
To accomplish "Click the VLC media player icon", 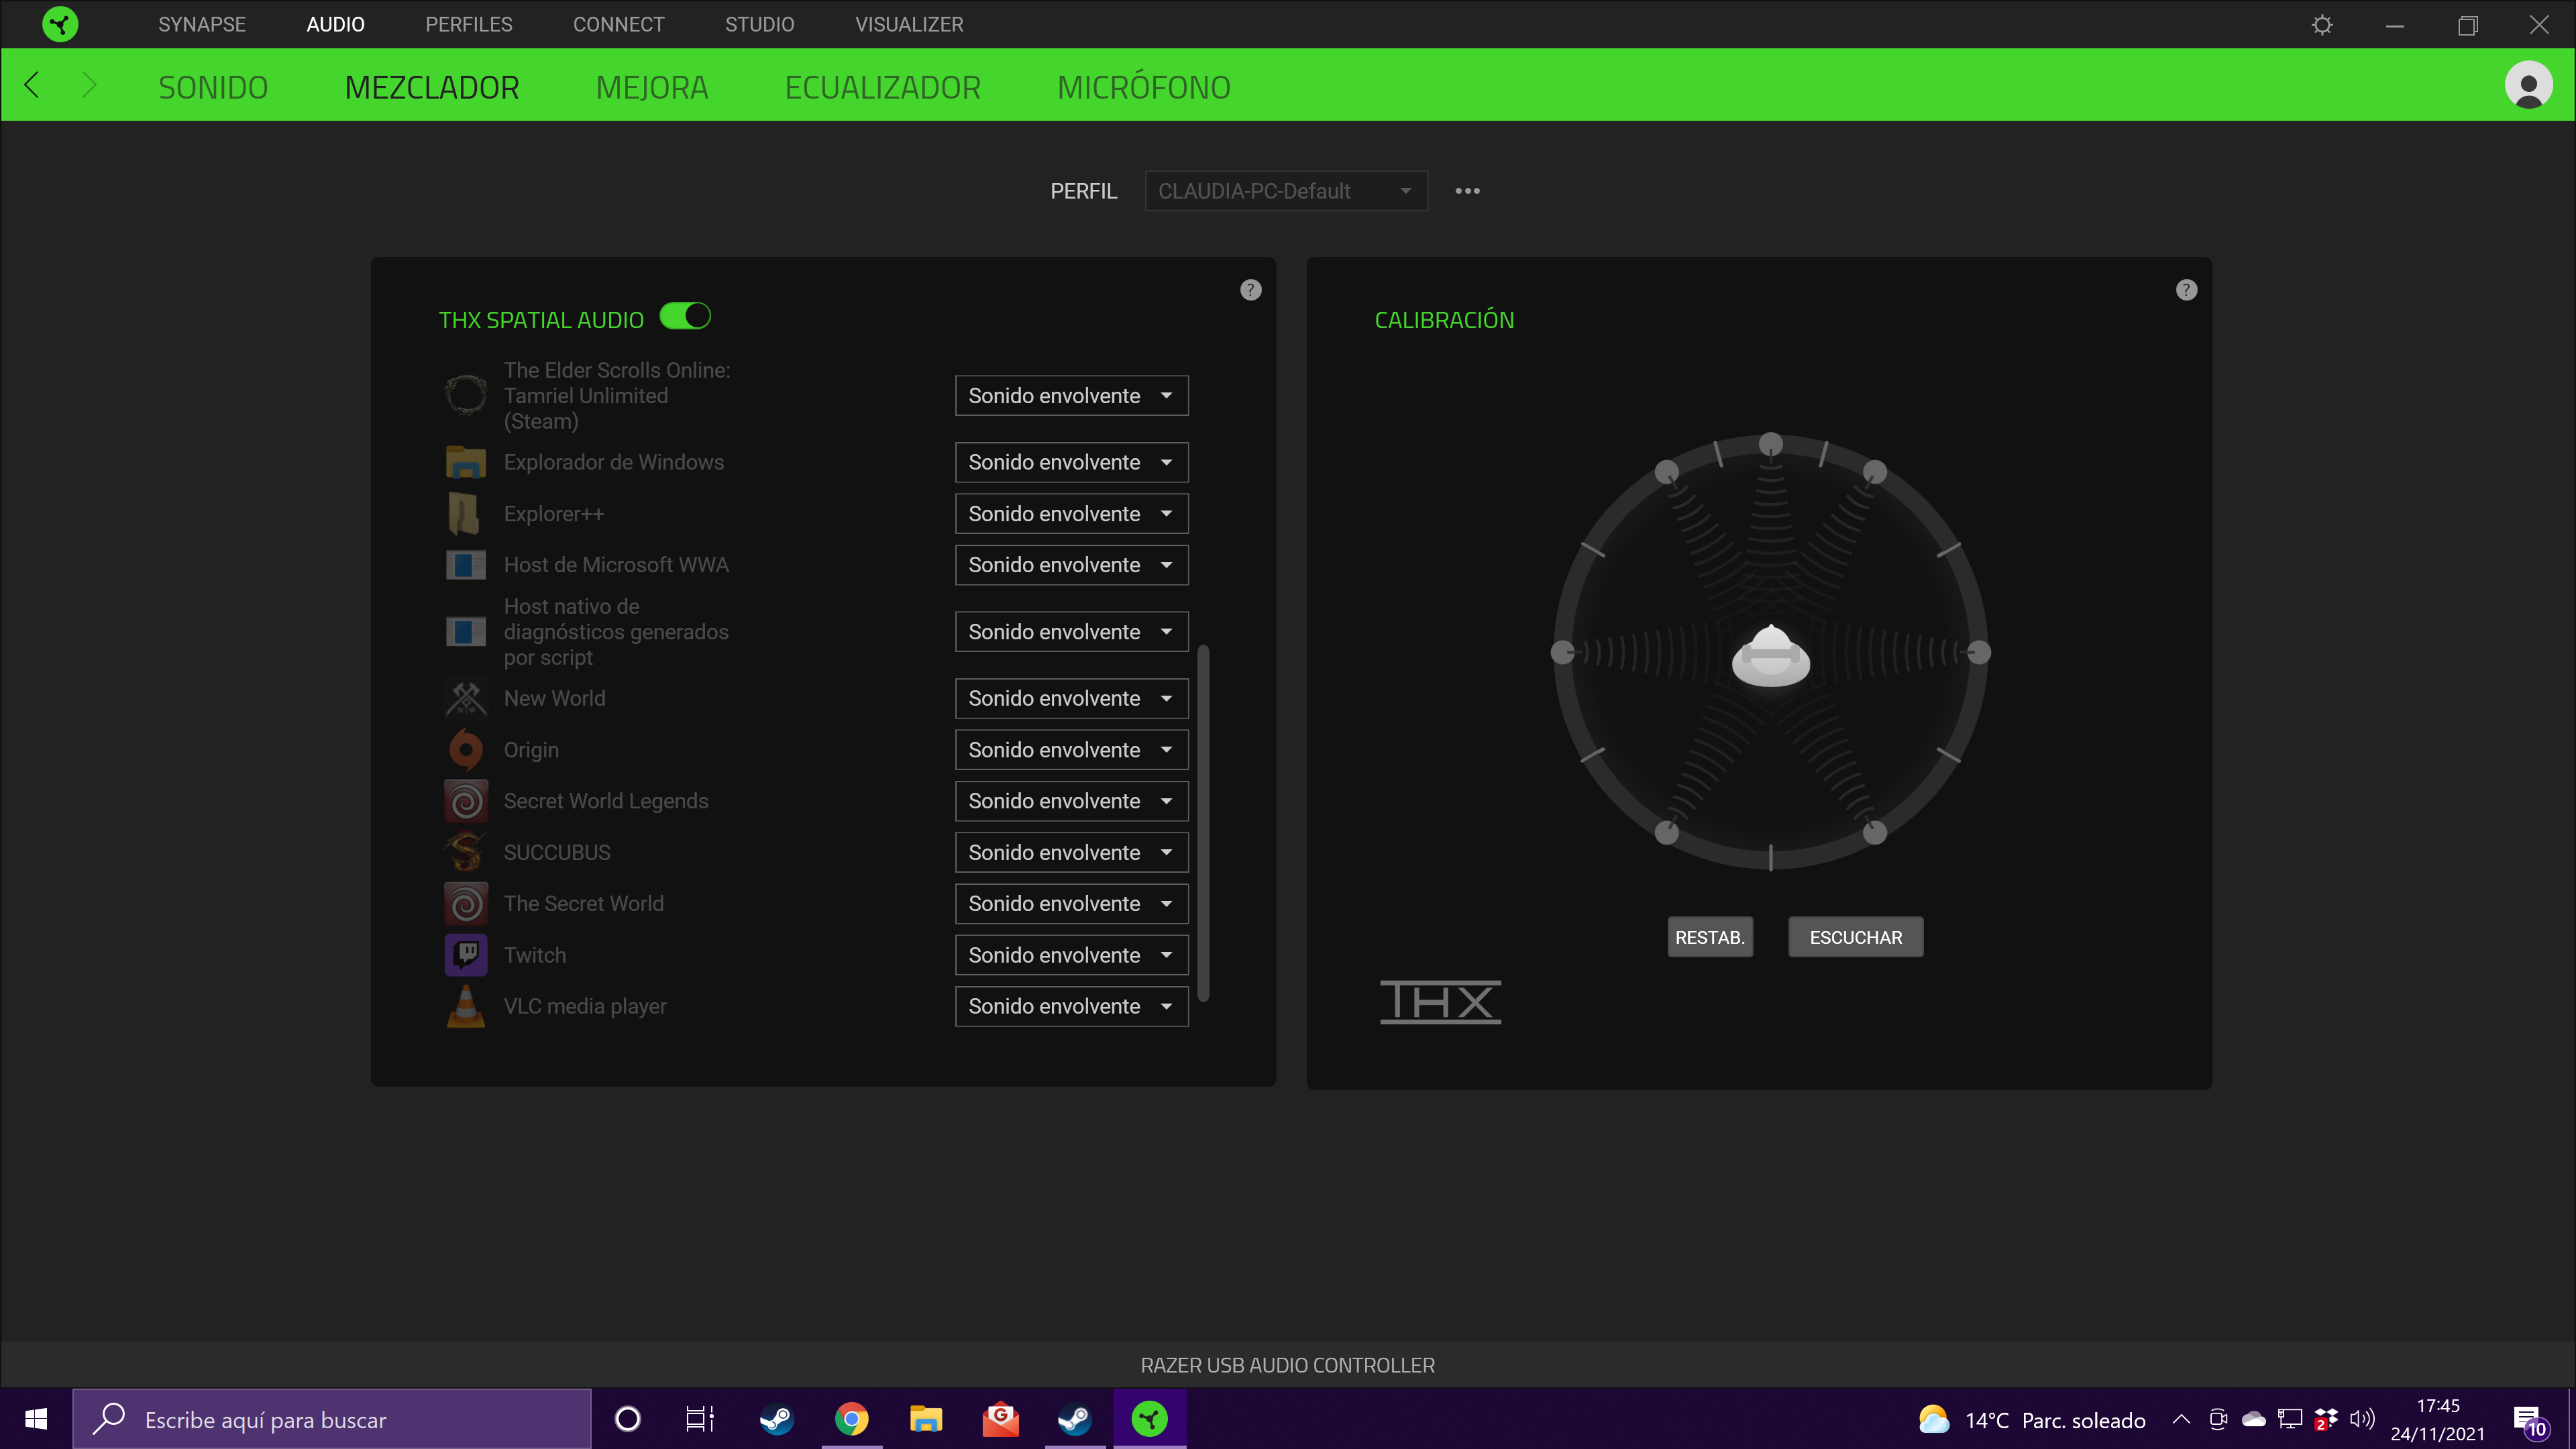I will (x=465, y=1006).
